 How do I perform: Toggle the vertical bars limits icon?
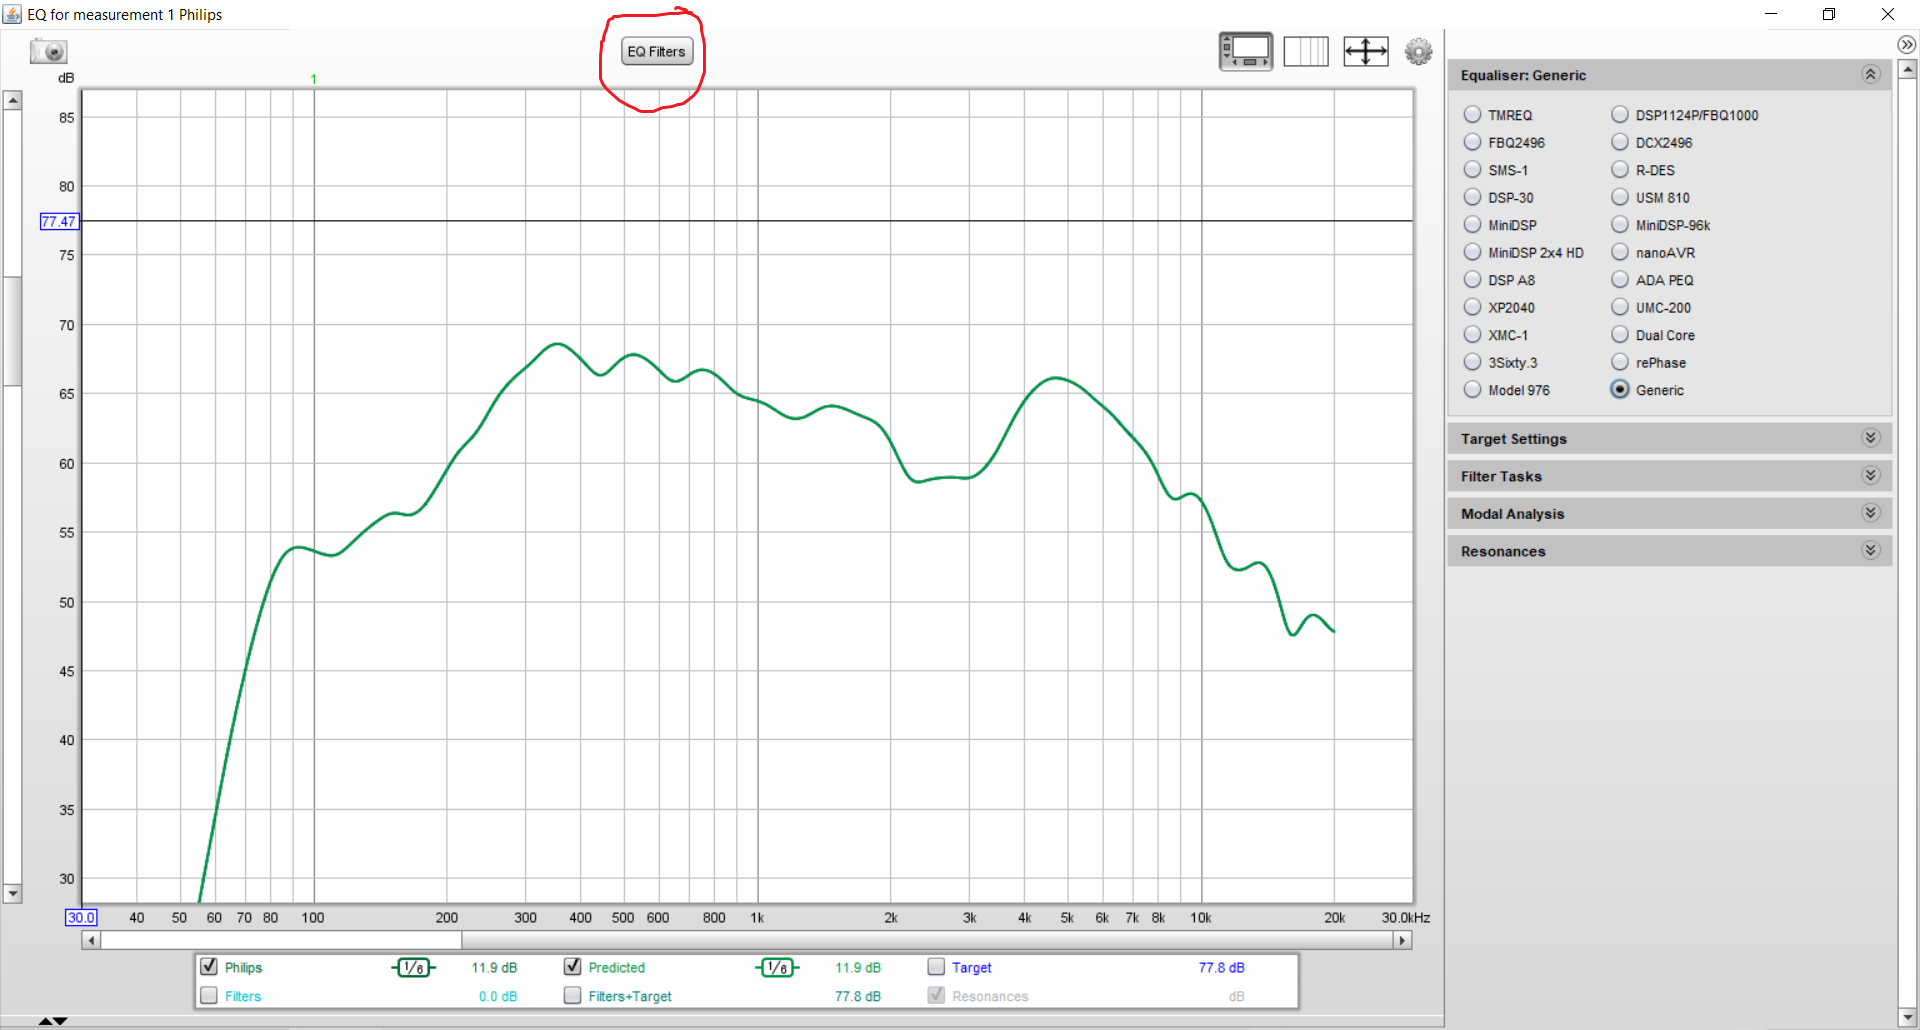(1306, 51)
